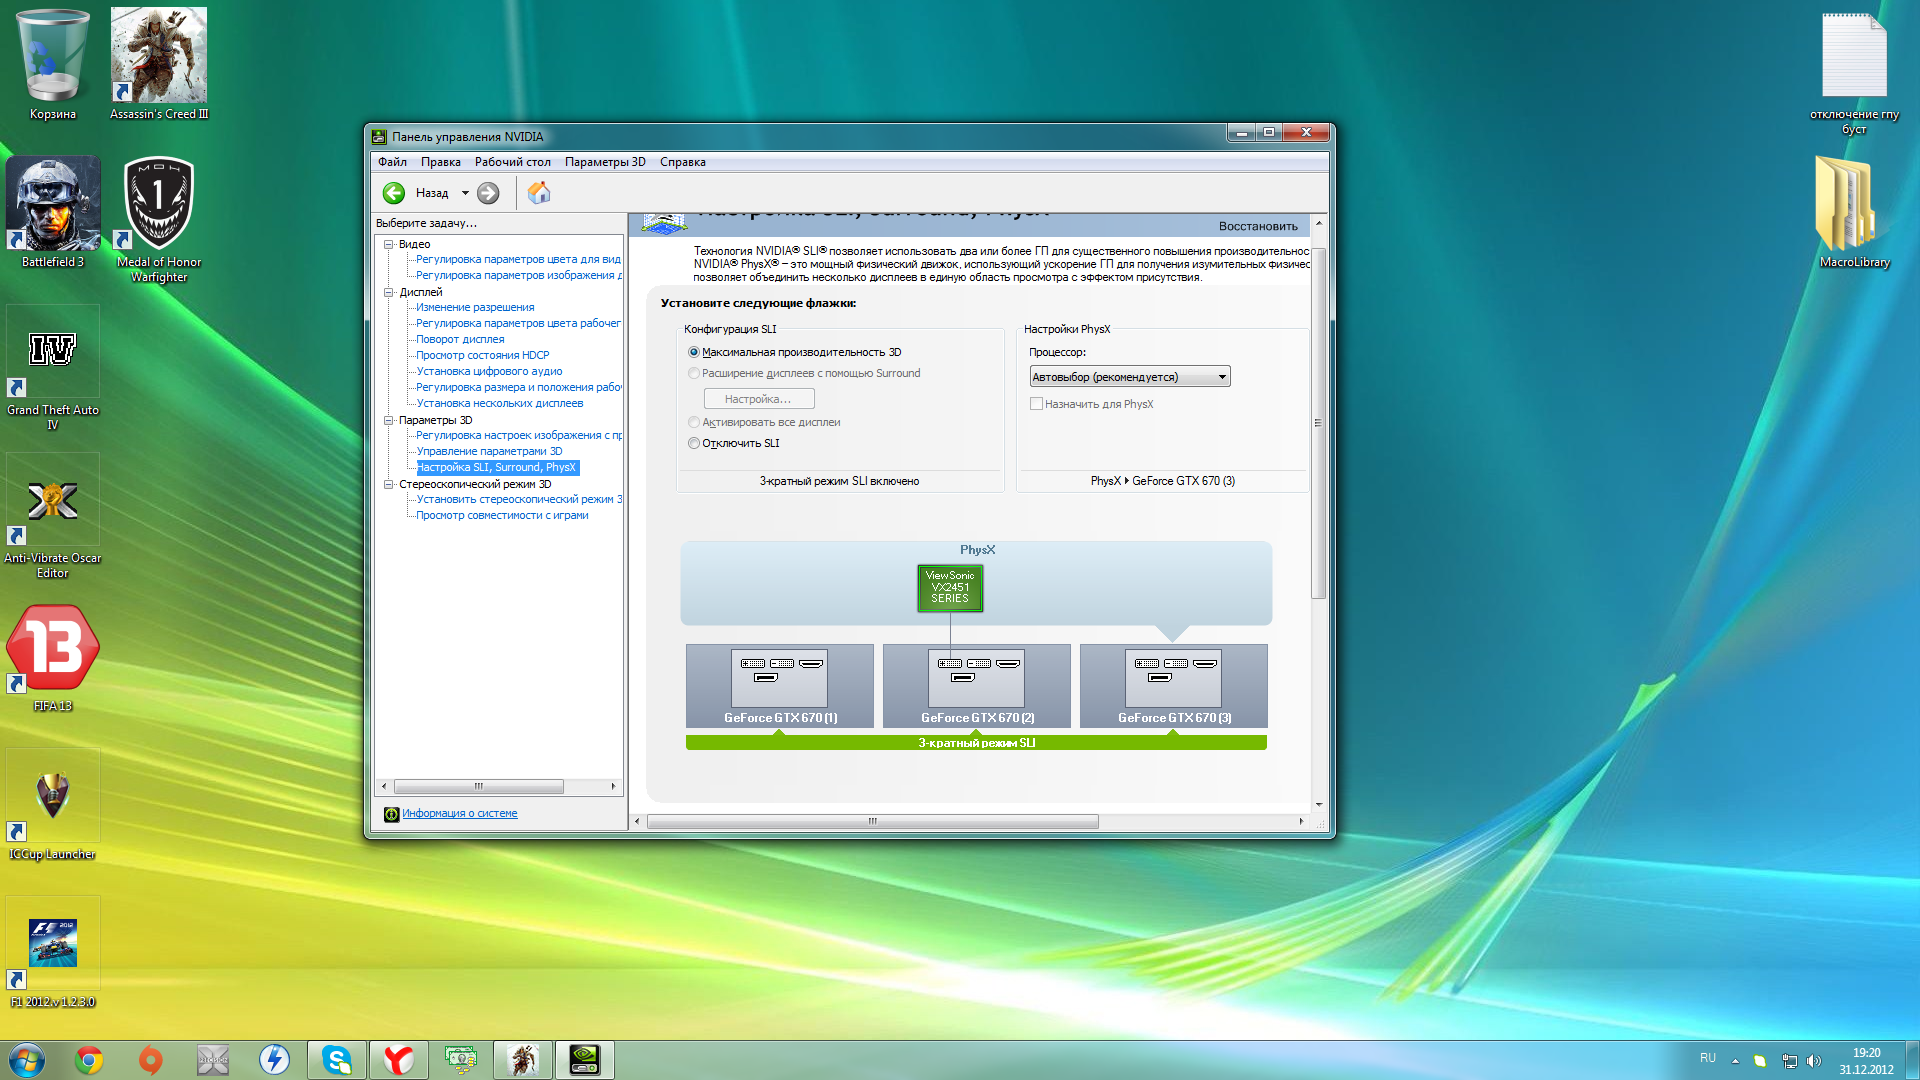Open Grand Theft Auto IV shortcut
Viewport: 1920px width, 1080px height.
click(53, 367)
